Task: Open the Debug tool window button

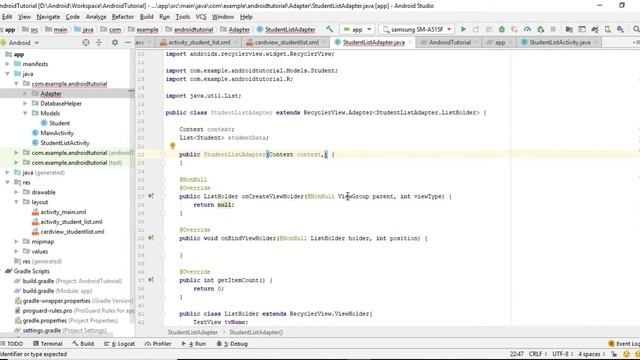Action: tap(232, 344)
